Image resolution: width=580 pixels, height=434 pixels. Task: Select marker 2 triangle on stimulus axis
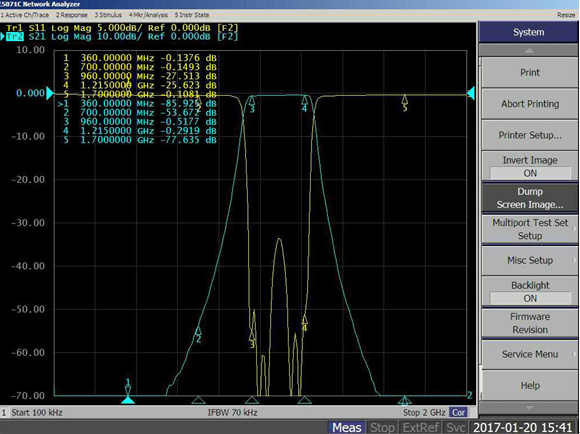198,400
